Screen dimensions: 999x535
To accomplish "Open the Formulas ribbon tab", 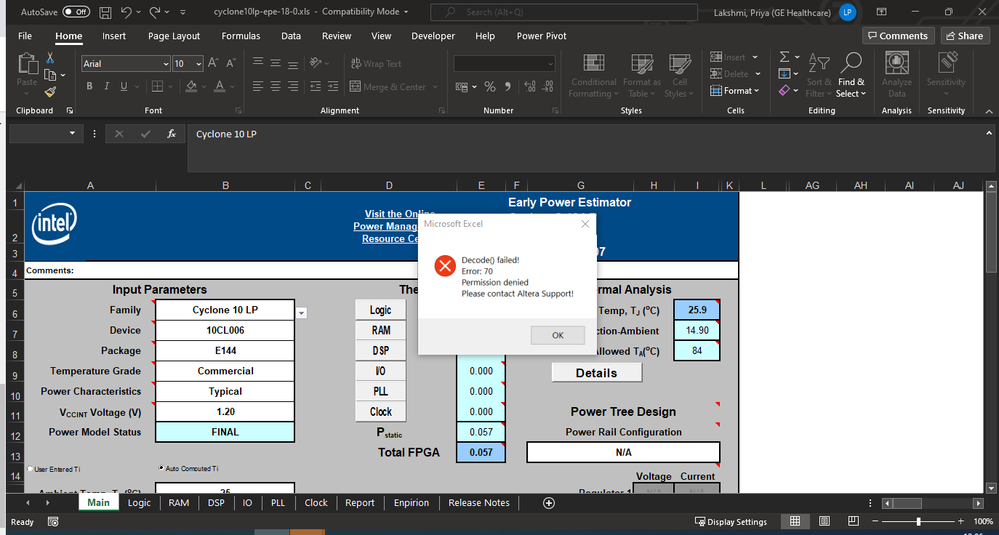I will click(241, 36).
